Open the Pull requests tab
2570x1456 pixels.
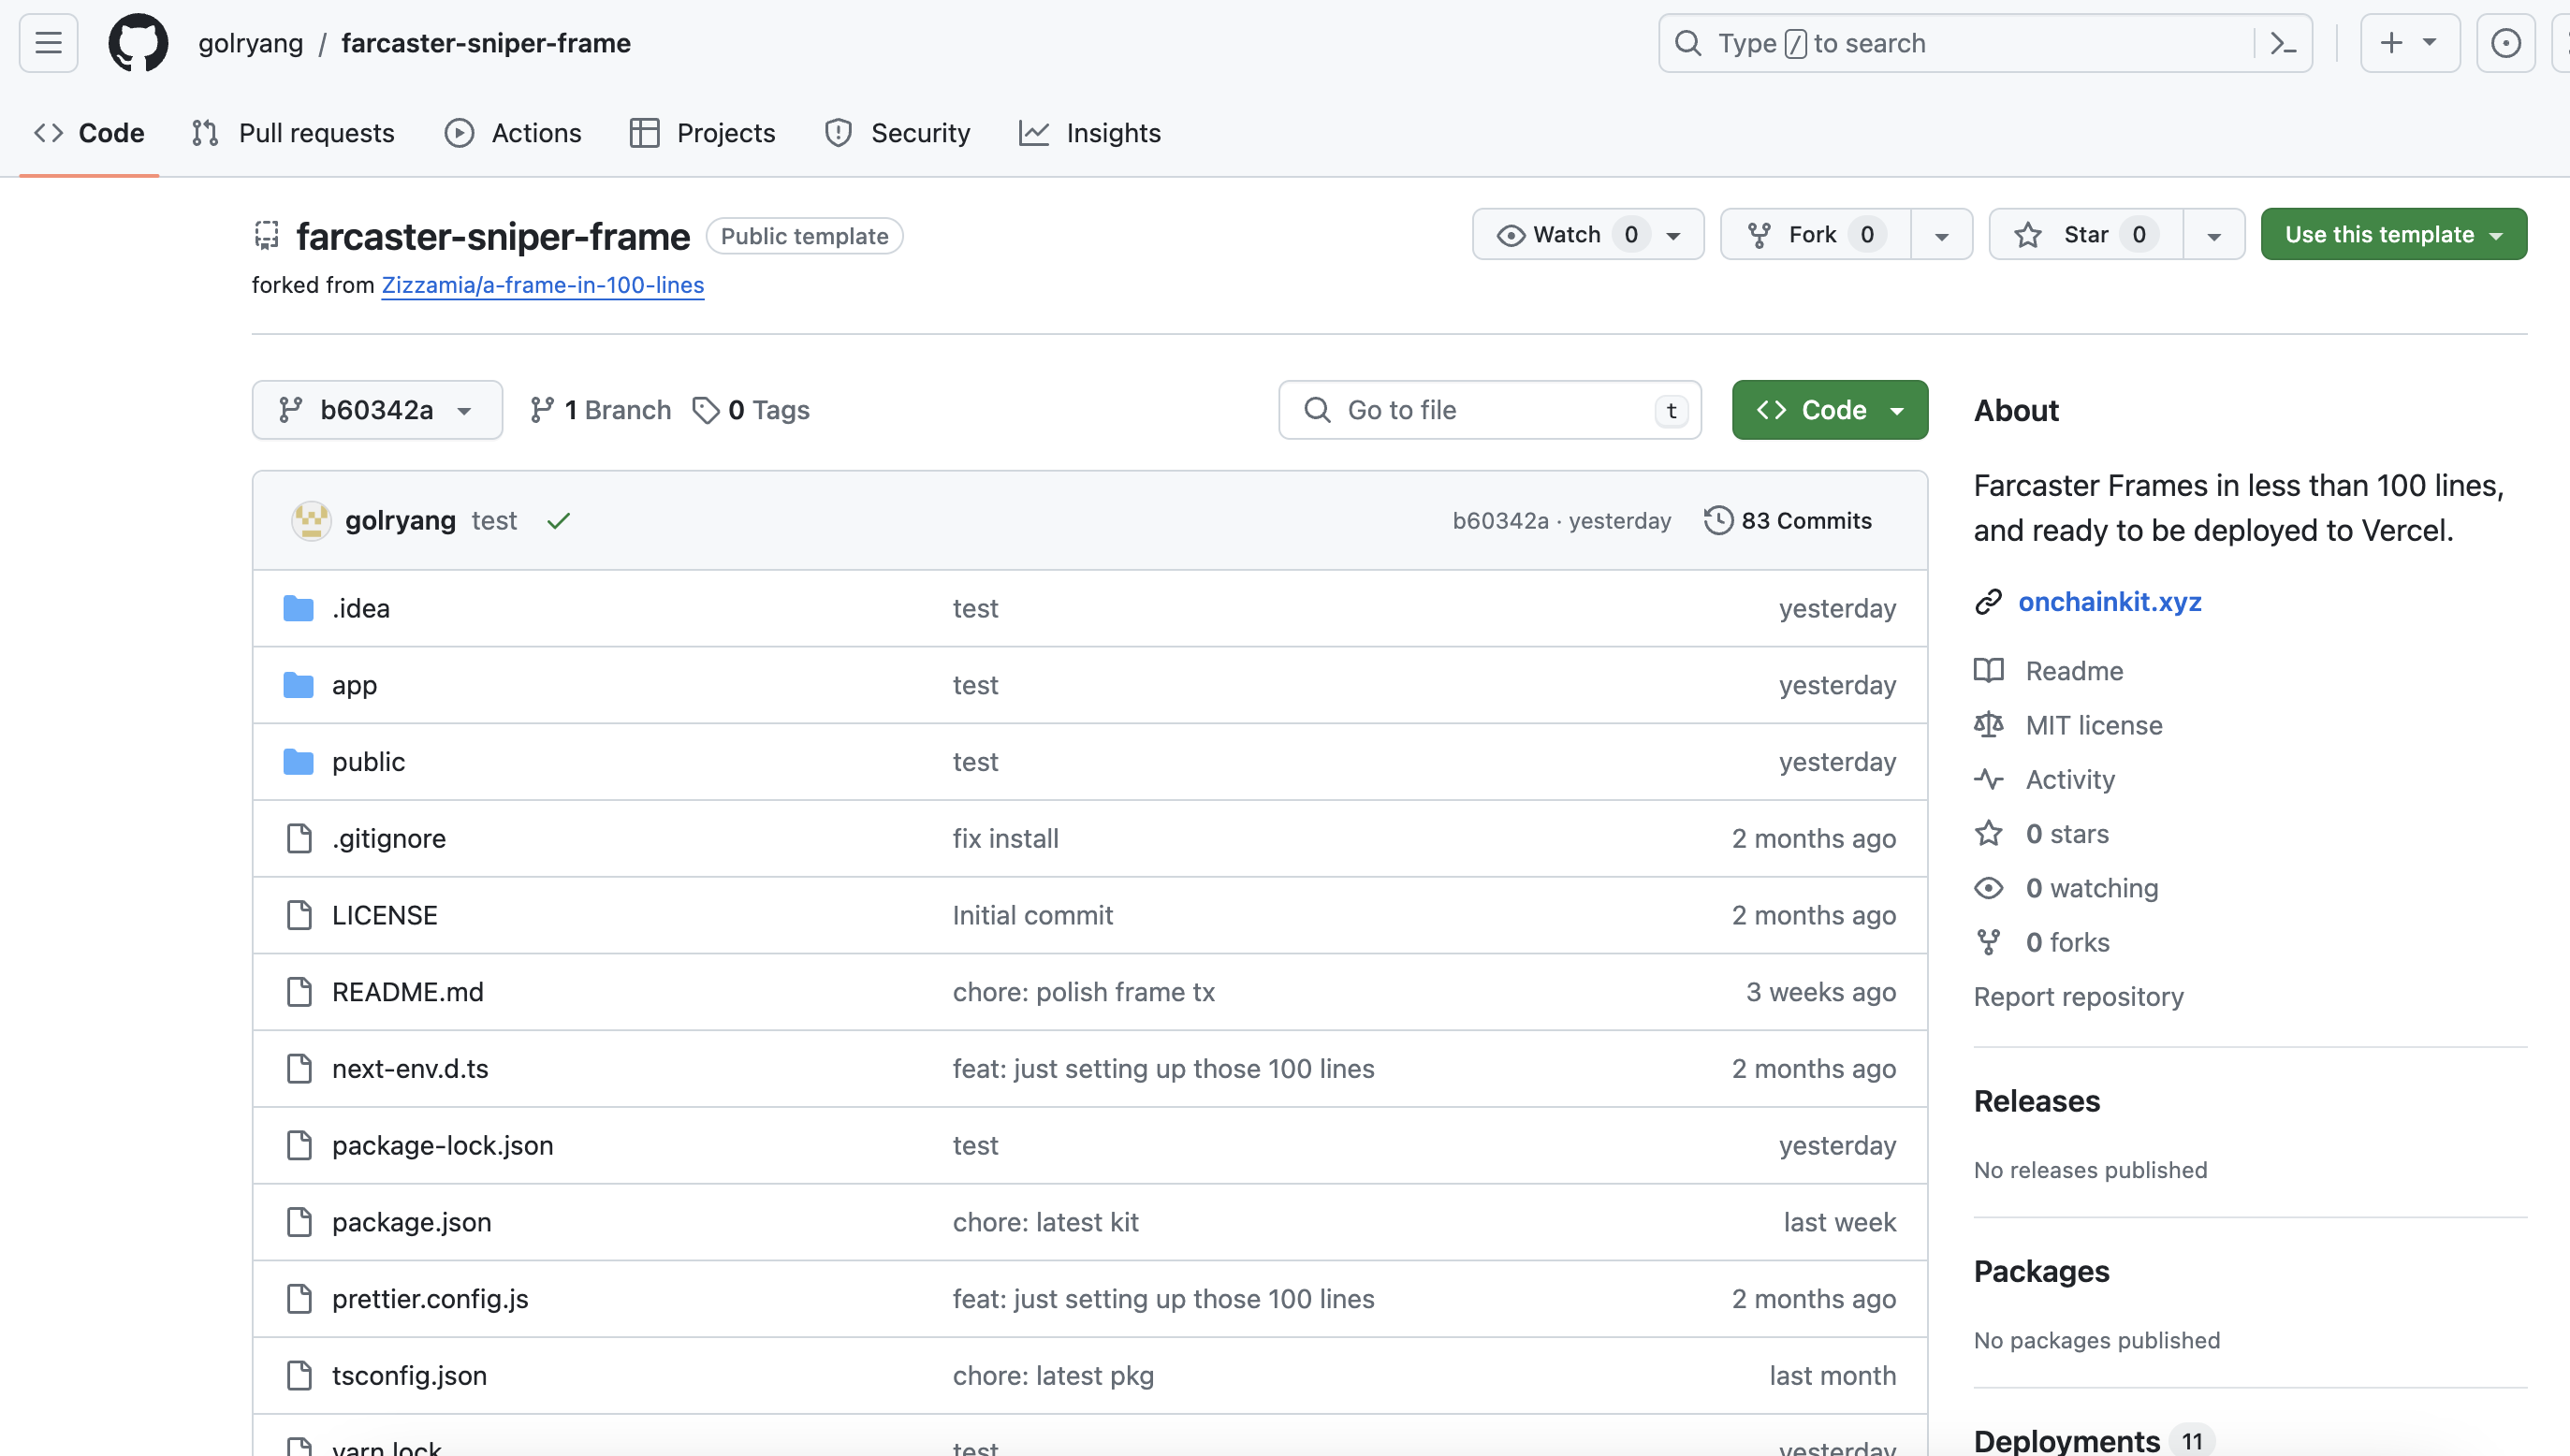point(293,133)
